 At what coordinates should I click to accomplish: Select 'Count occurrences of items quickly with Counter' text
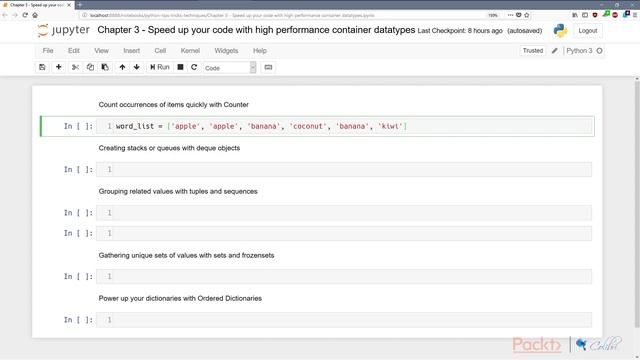173,104
